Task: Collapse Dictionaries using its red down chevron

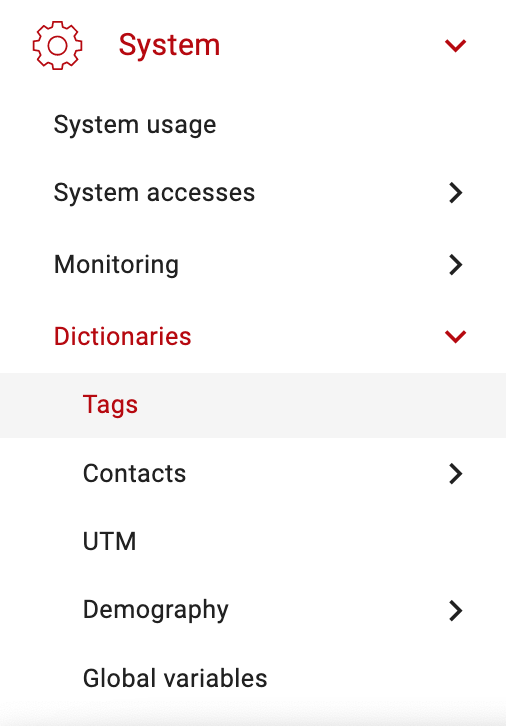Action: click(456, 337)
